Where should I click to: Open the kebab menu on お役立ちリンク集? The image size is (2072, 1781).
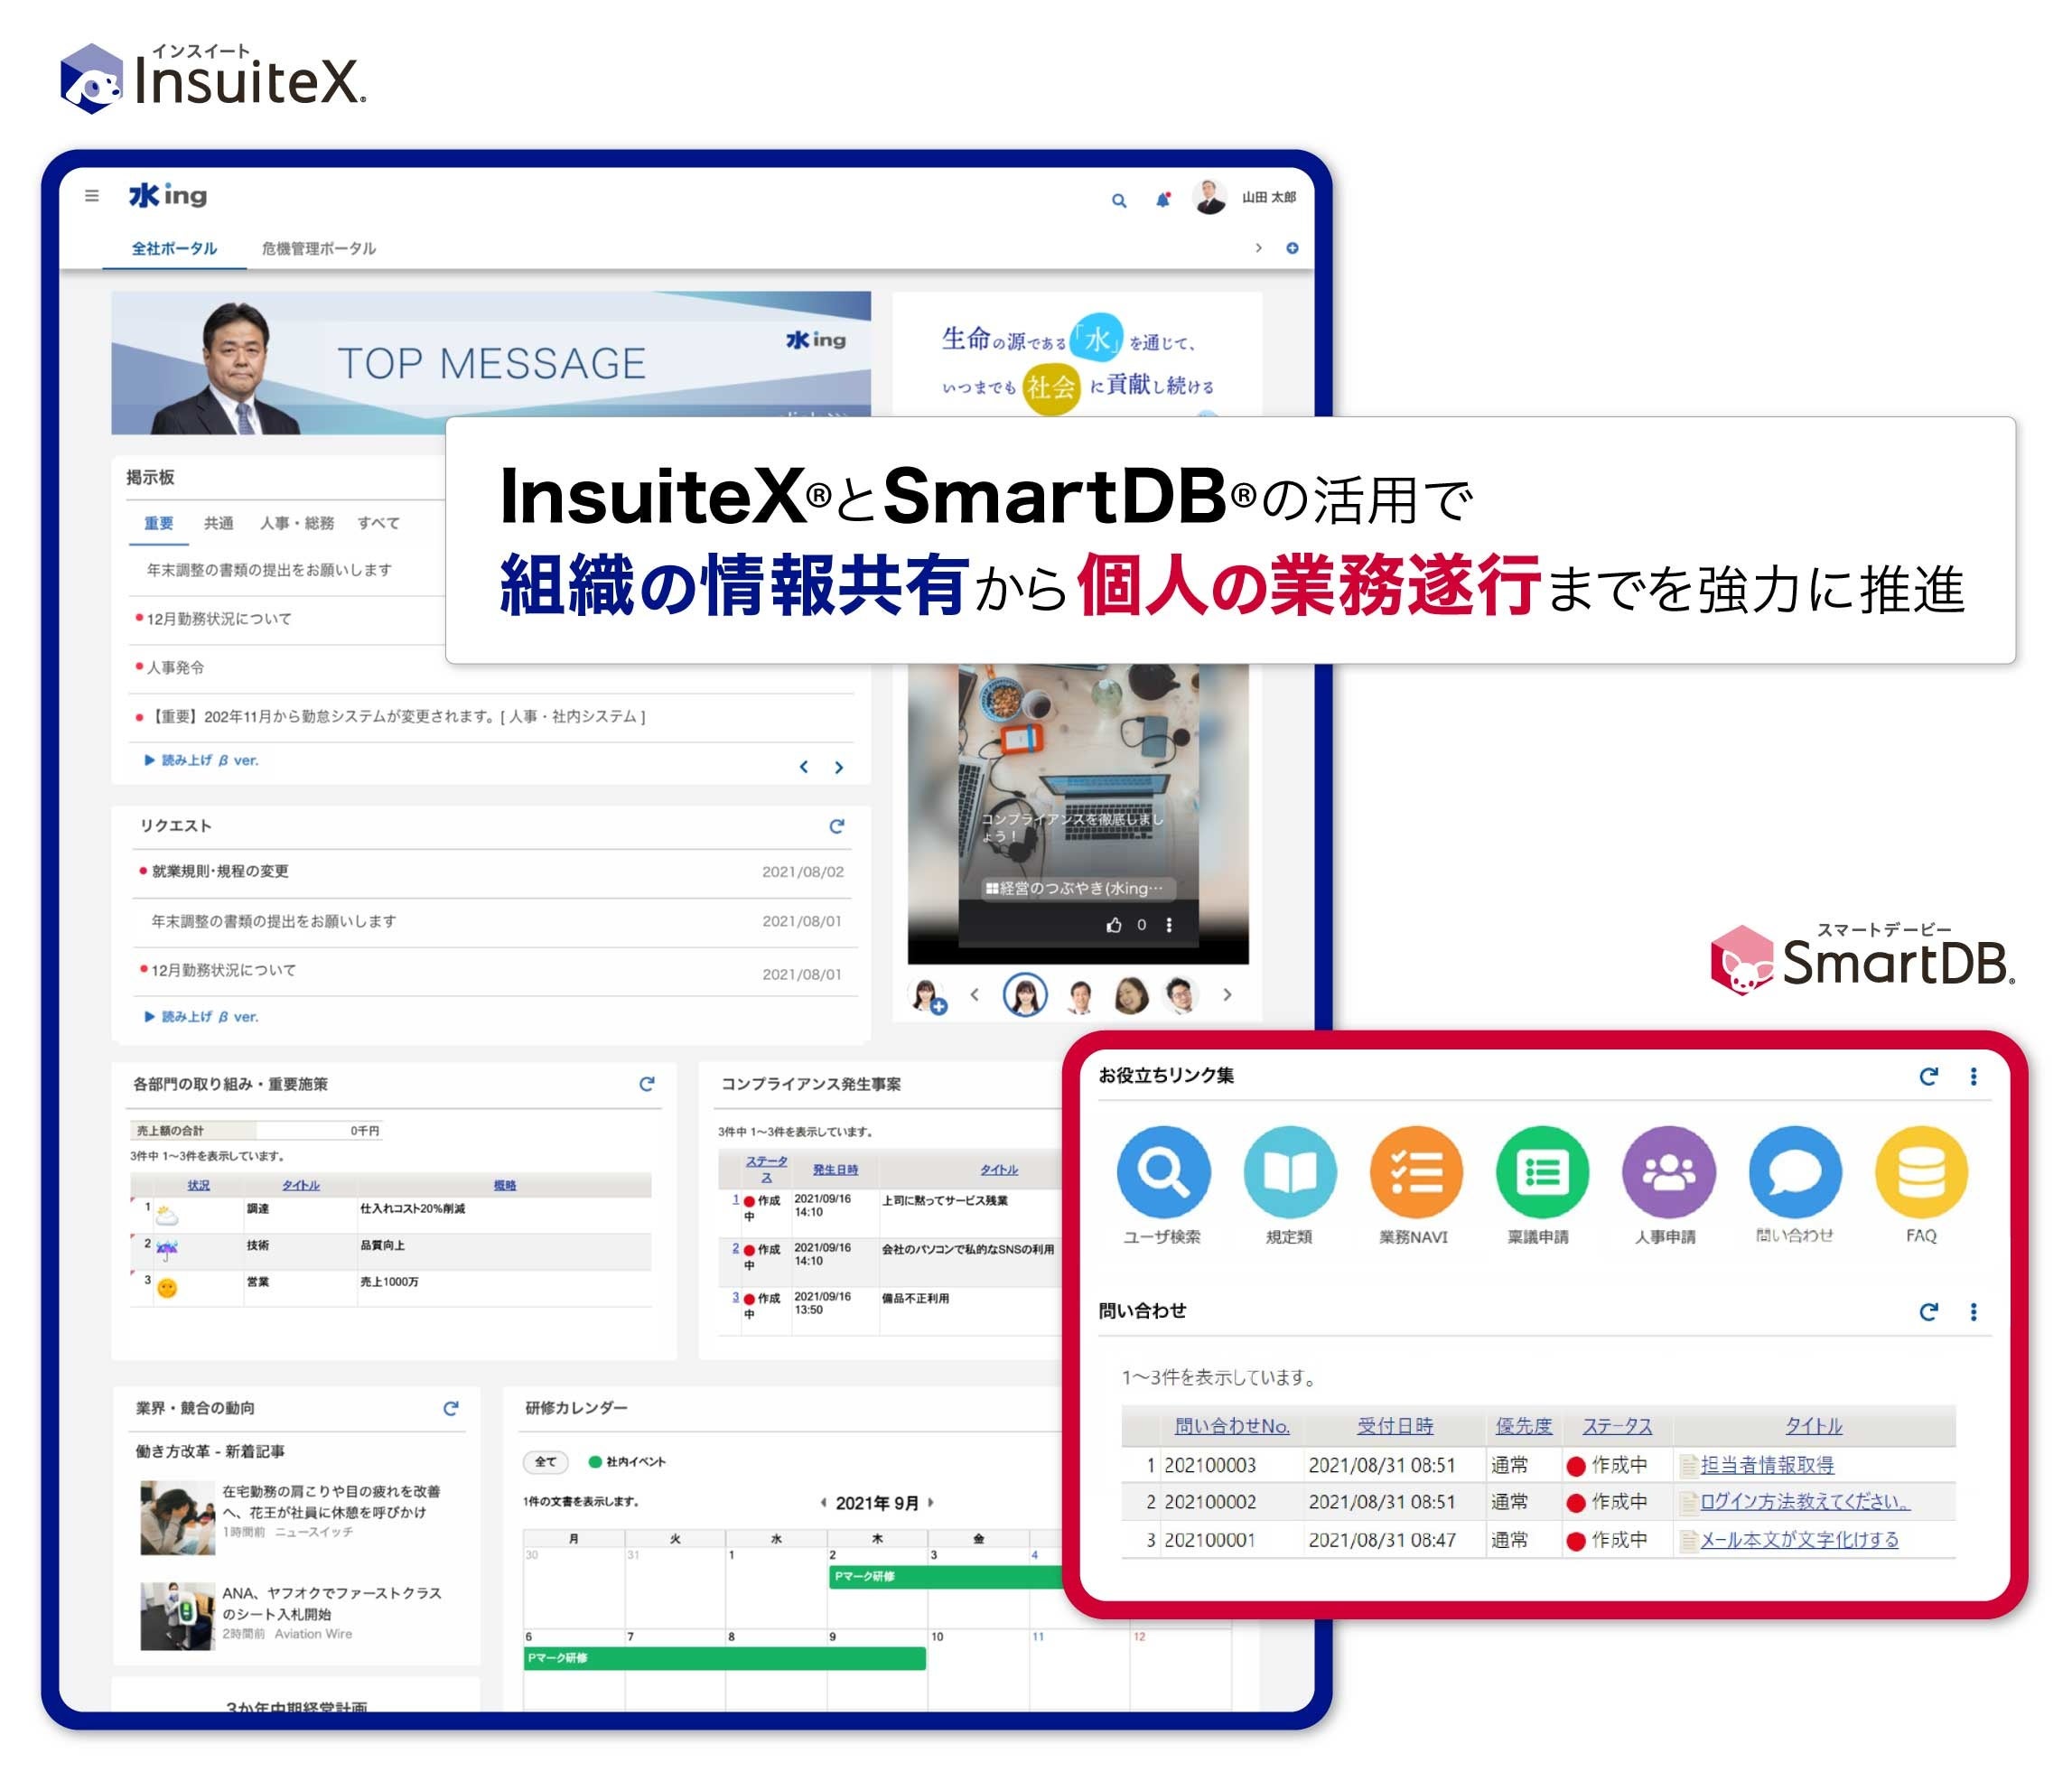tap(1974, 1077)
